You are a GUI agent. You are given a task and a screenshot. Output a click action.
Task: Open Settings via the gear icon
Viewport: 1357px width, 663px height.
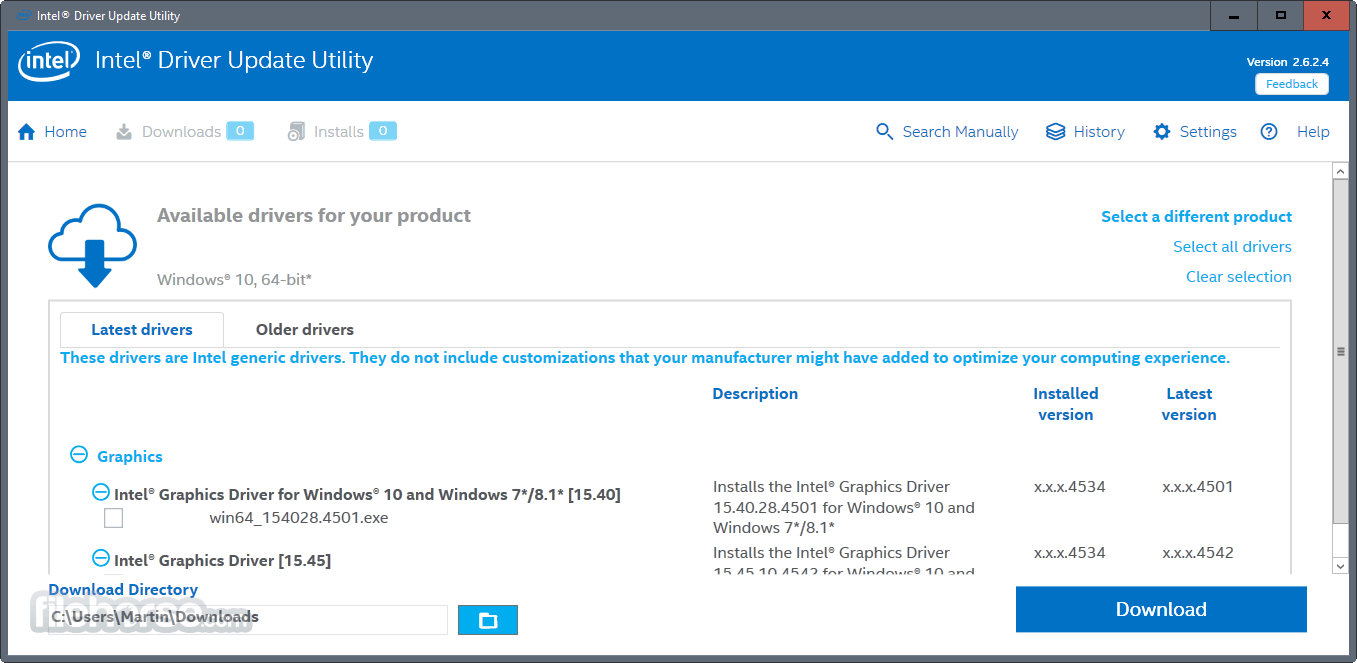coord(1161,132)
